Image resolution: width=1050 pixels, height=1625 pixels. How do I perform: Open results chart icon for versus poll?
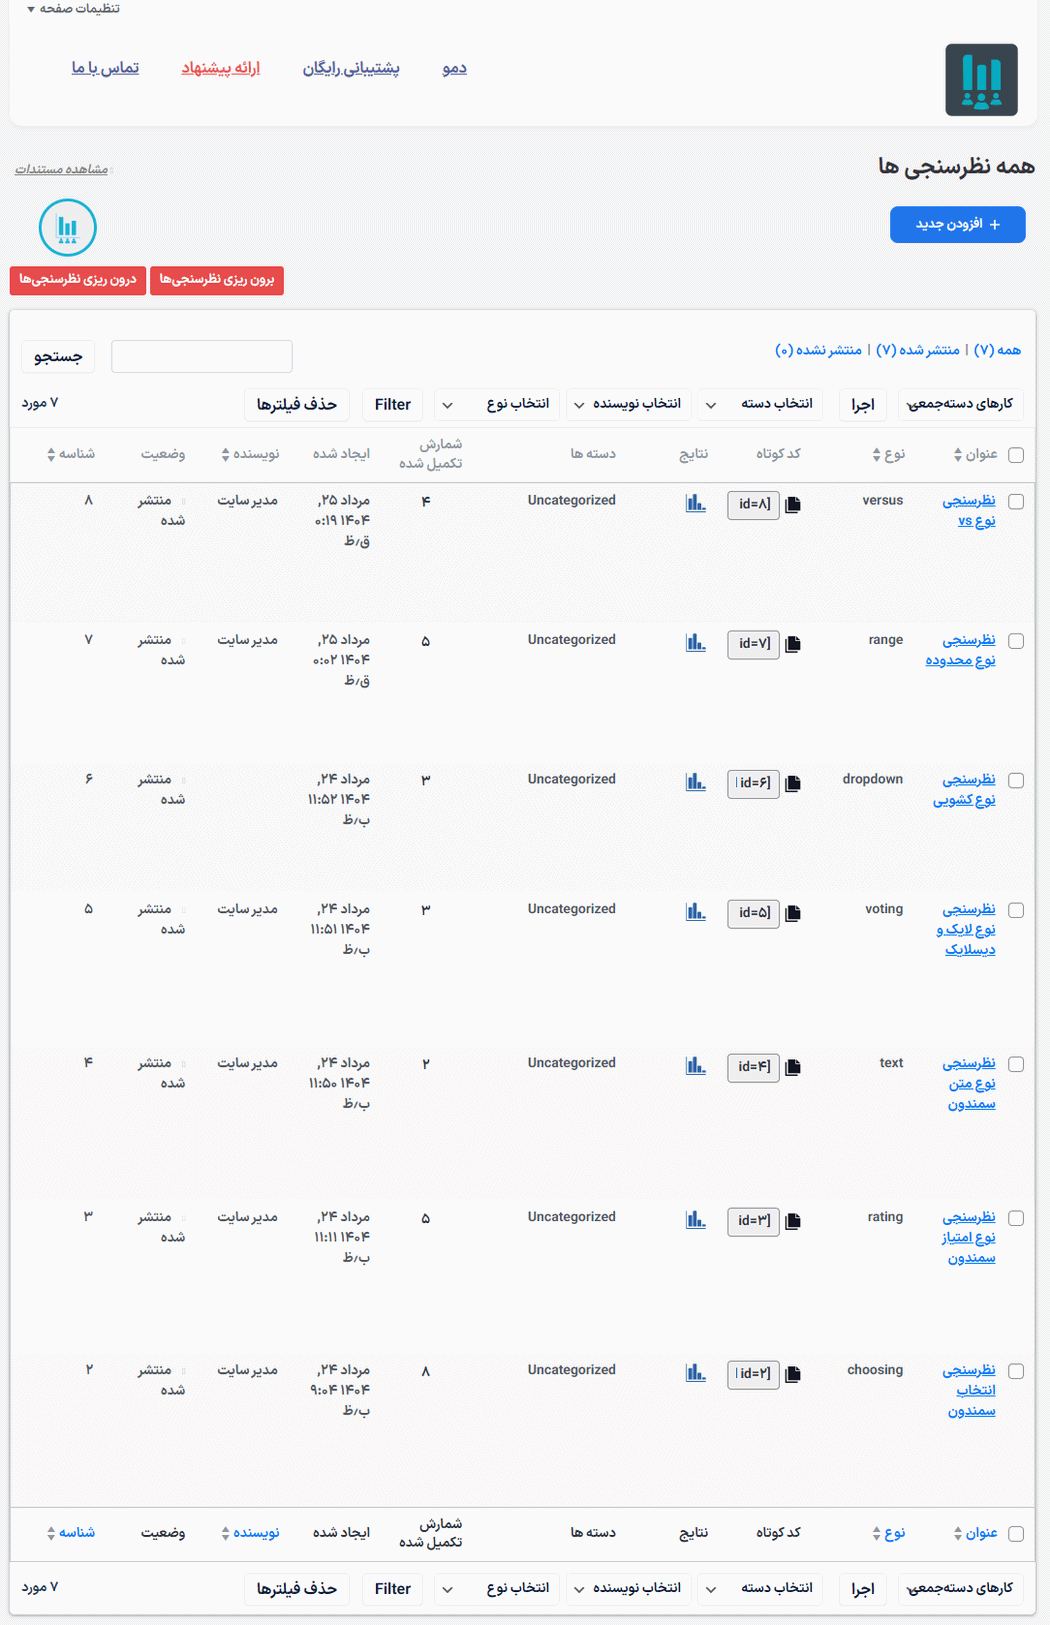[x=696, y=503]
